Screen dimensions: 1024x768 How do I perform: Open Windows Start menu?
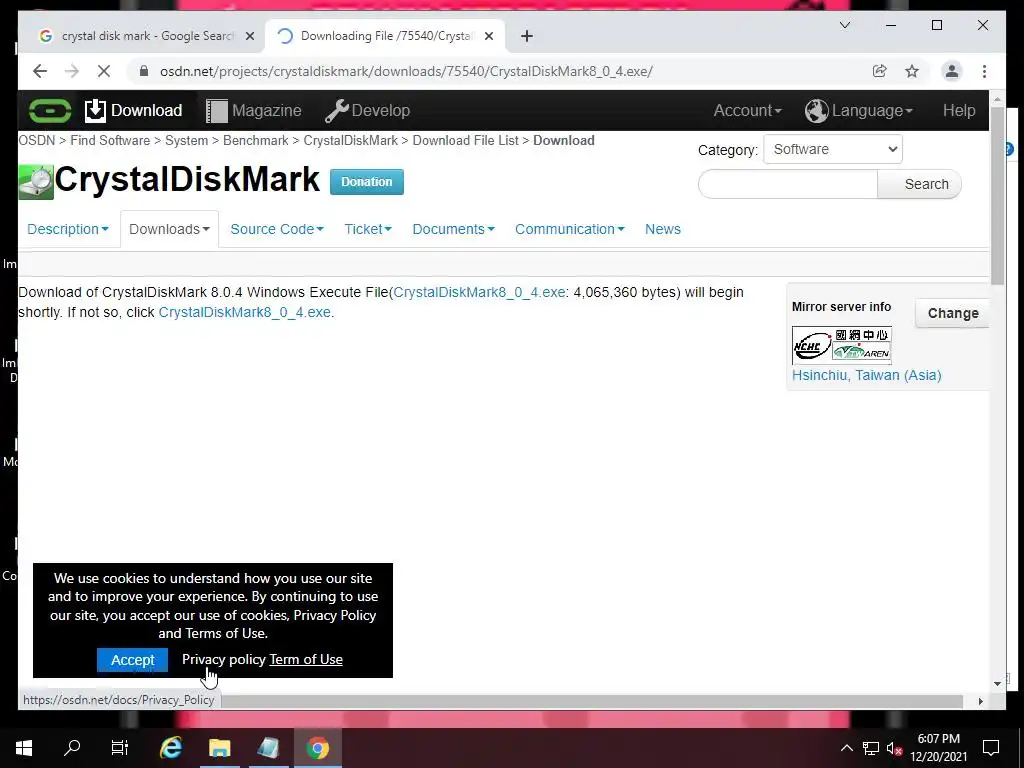point(24,748)
